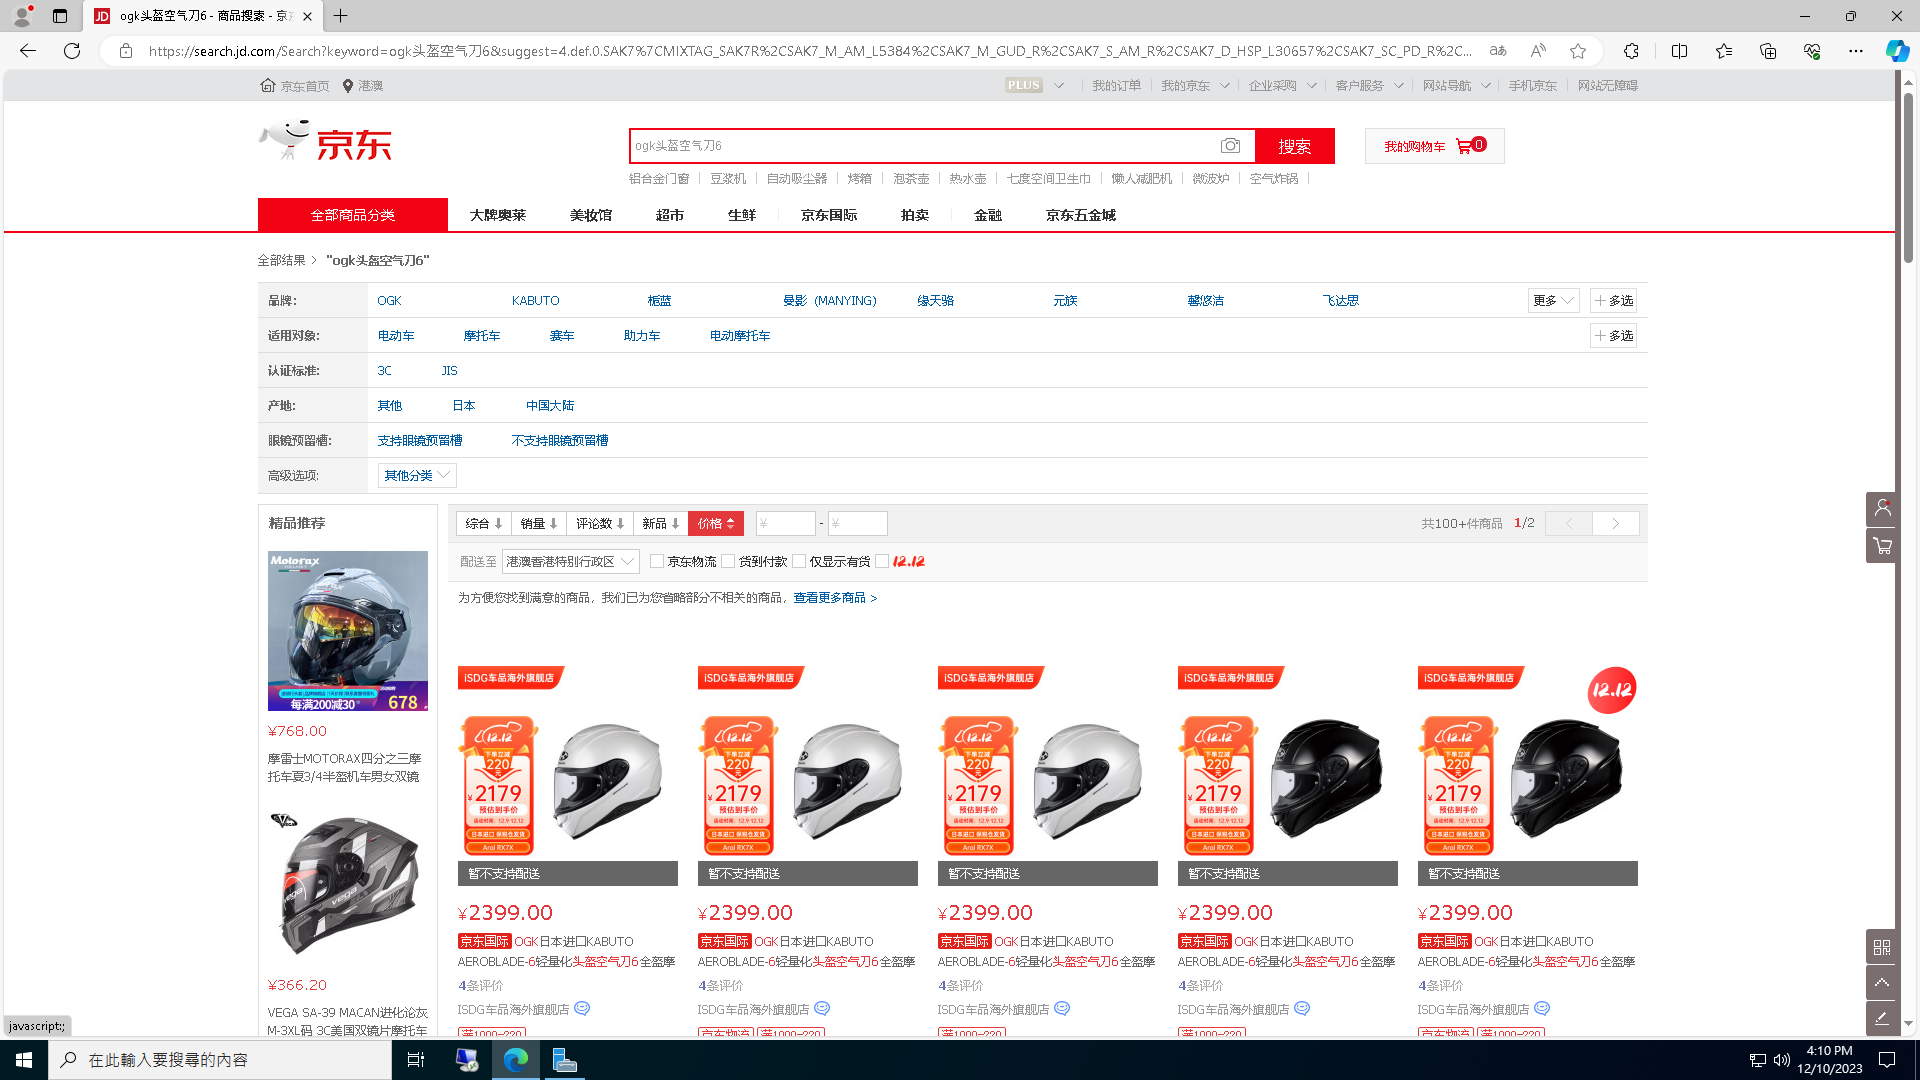Tick the 京东物流 checkbox
Screen dimensions: 1920x1080
pyautogui.click(x=657, y=562)
